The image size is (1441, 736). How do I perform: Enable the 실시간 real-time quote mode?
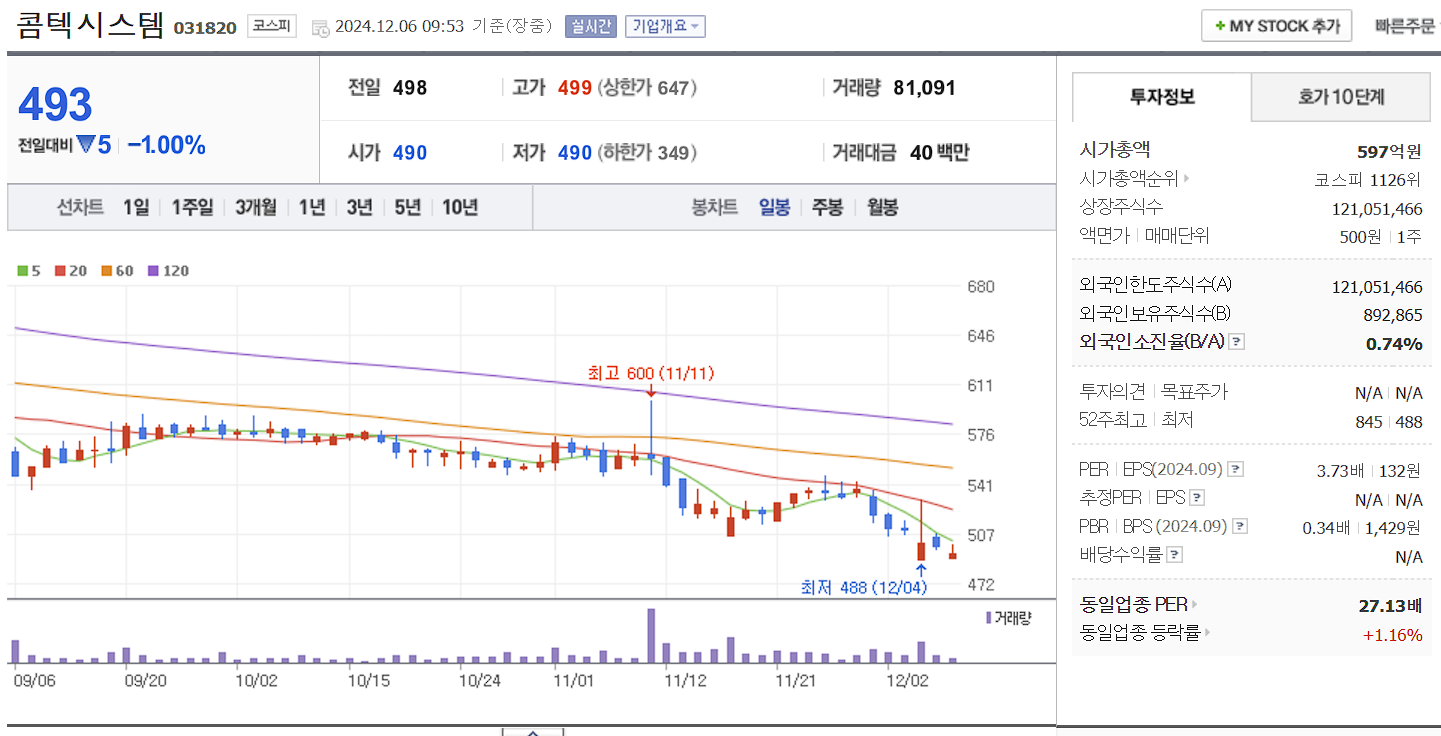(593, 25)
